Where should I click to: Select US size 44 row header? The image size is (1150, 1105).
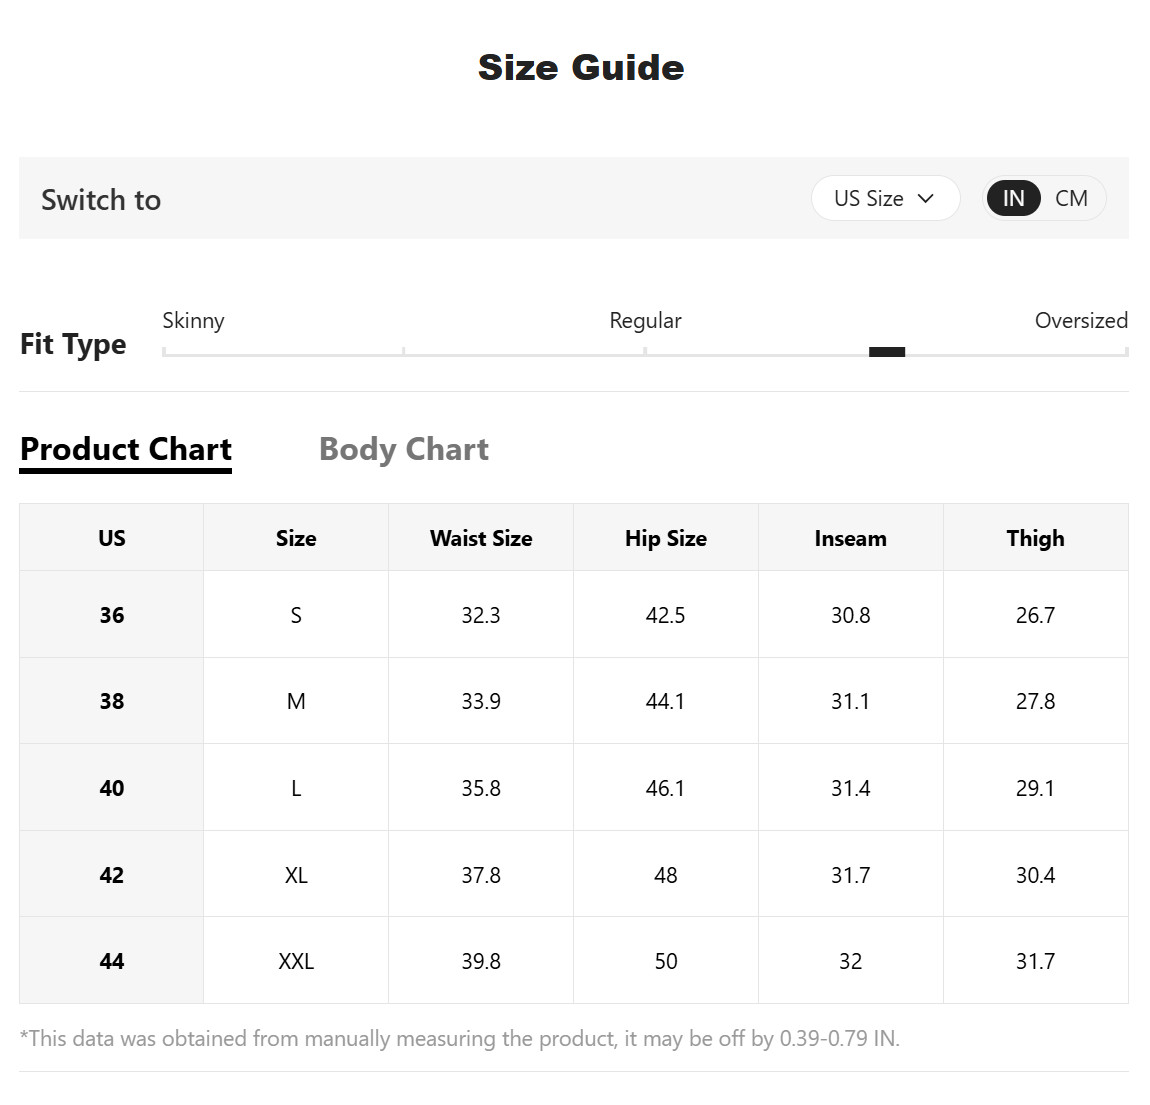[111, 961]
